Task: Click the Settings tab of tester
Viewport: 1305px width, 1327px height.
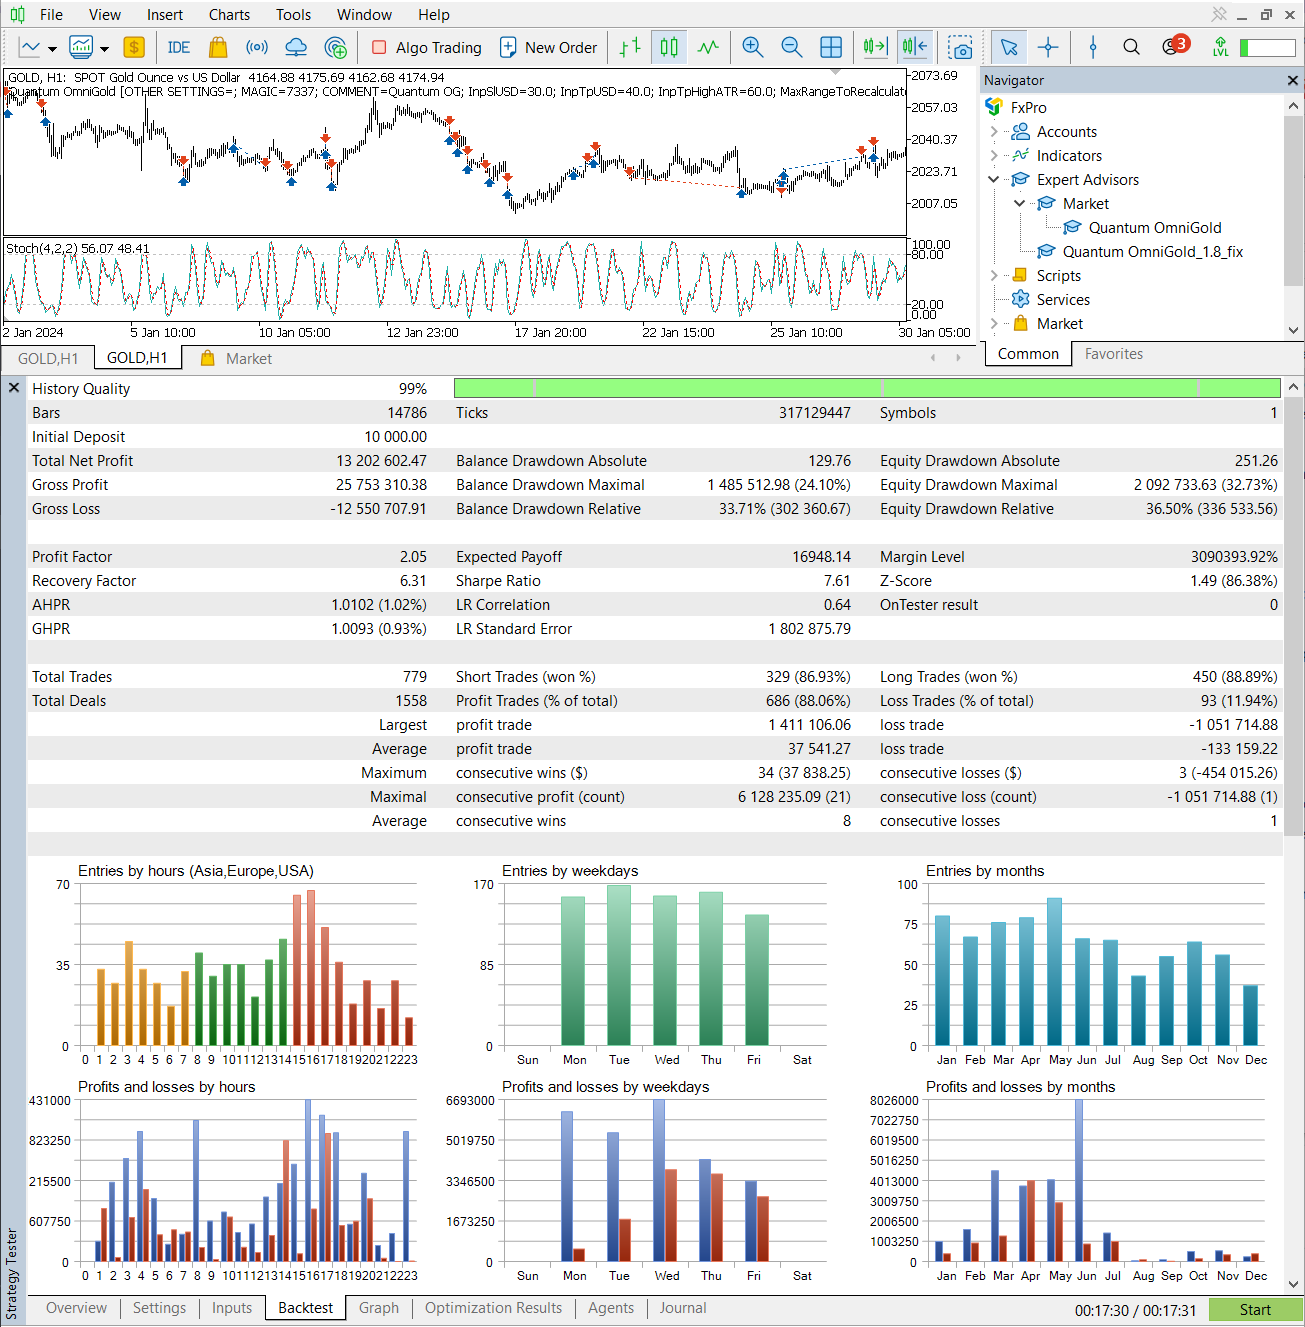Action: point(159,1308)
